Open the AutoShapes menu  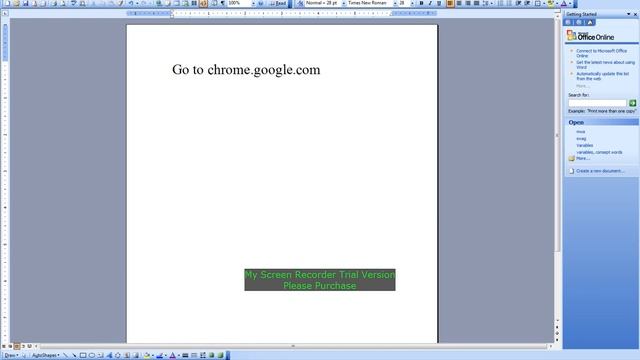click(x=46, y=356)
